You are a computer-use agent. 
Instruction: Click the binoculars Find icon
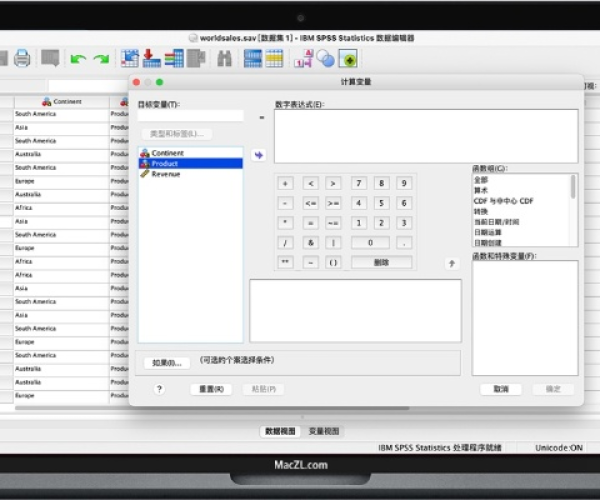click(224, 59)
